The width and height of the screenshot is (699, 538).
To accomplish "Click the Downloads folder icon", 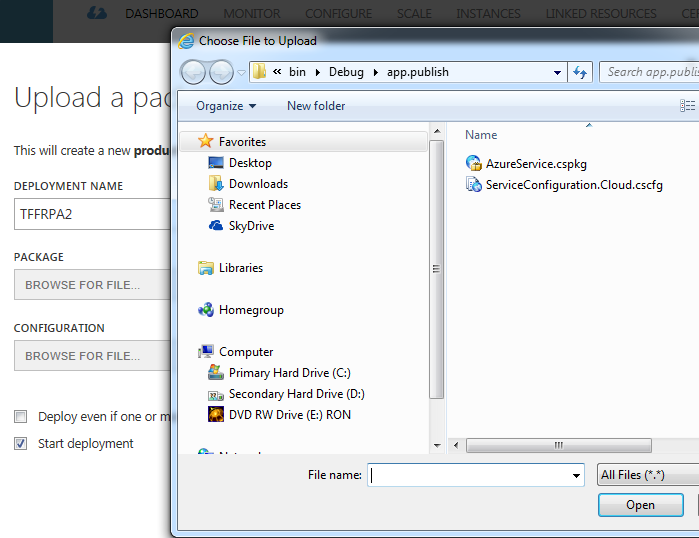I will [x=216, y=184].
